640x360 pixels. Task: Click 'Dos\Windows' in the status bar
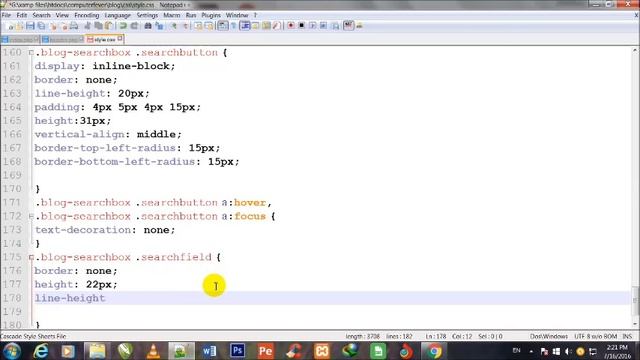click(549, 336)
